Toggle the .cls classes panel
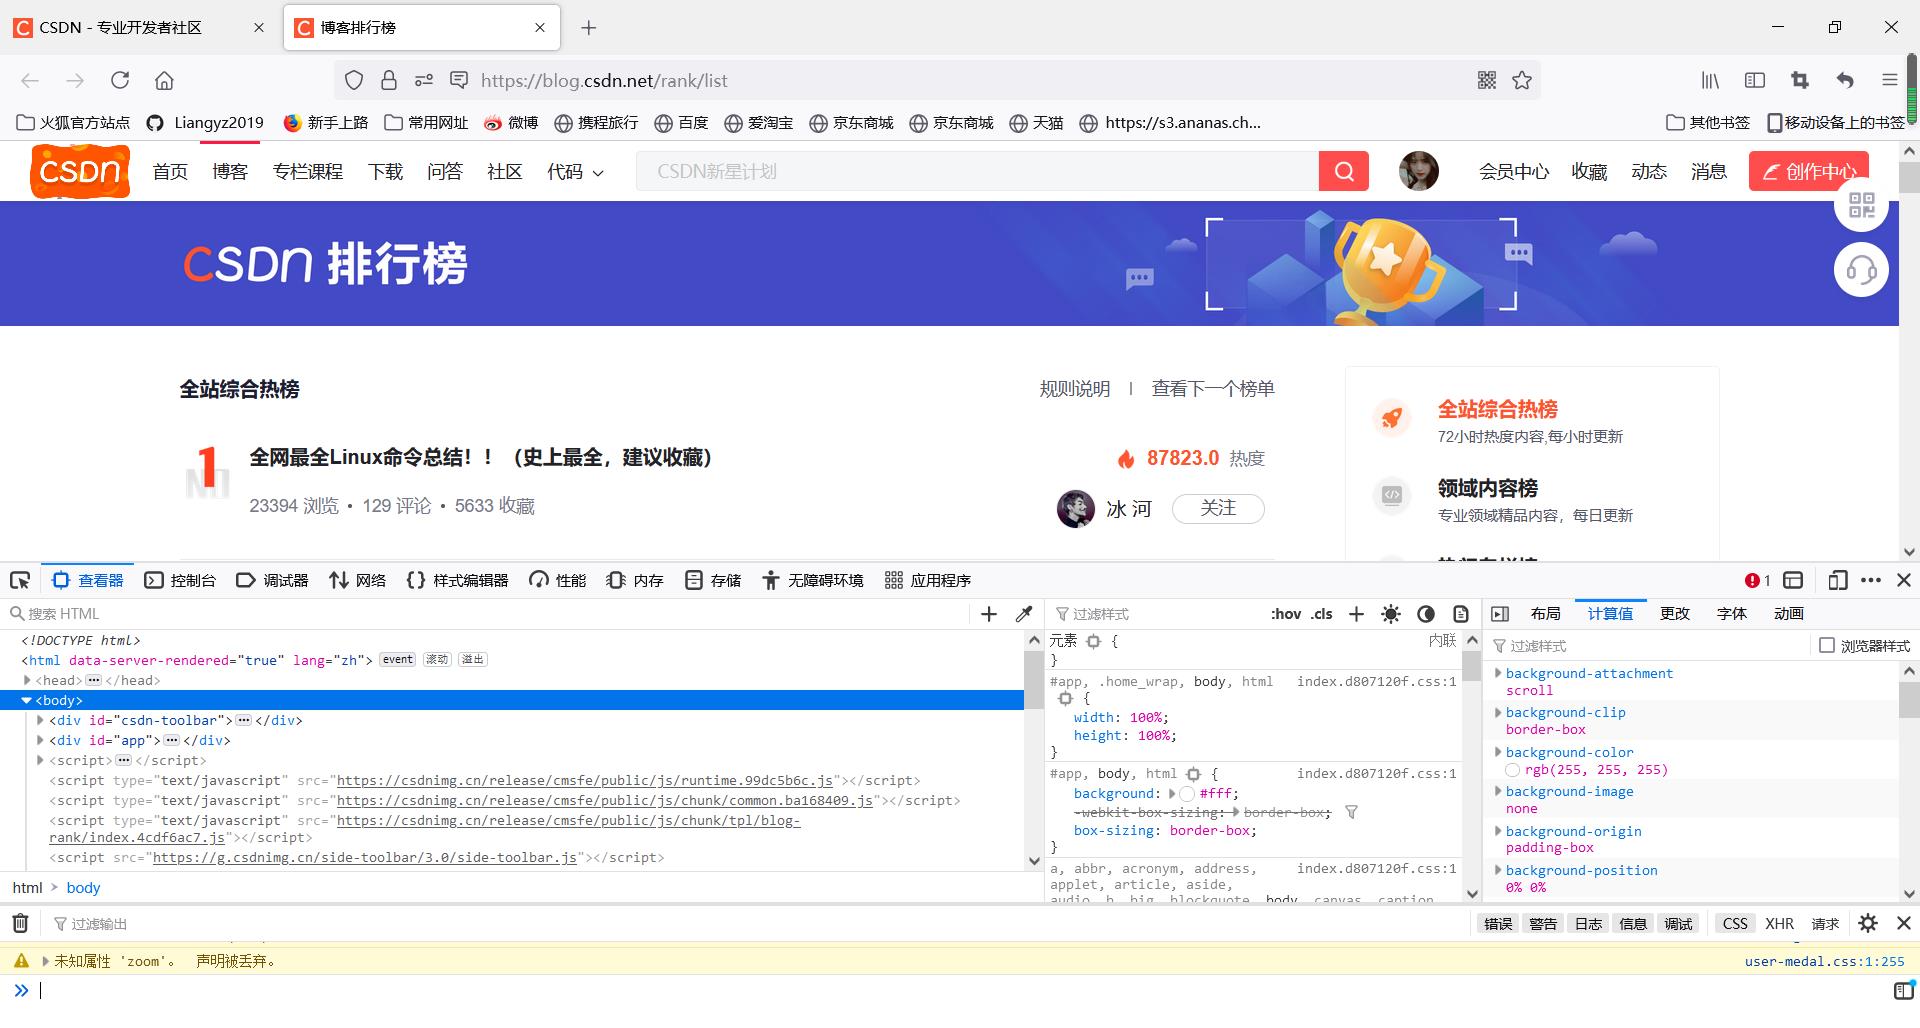Viewport: 1920px width, 1028px height. [x=1322, y=614]
